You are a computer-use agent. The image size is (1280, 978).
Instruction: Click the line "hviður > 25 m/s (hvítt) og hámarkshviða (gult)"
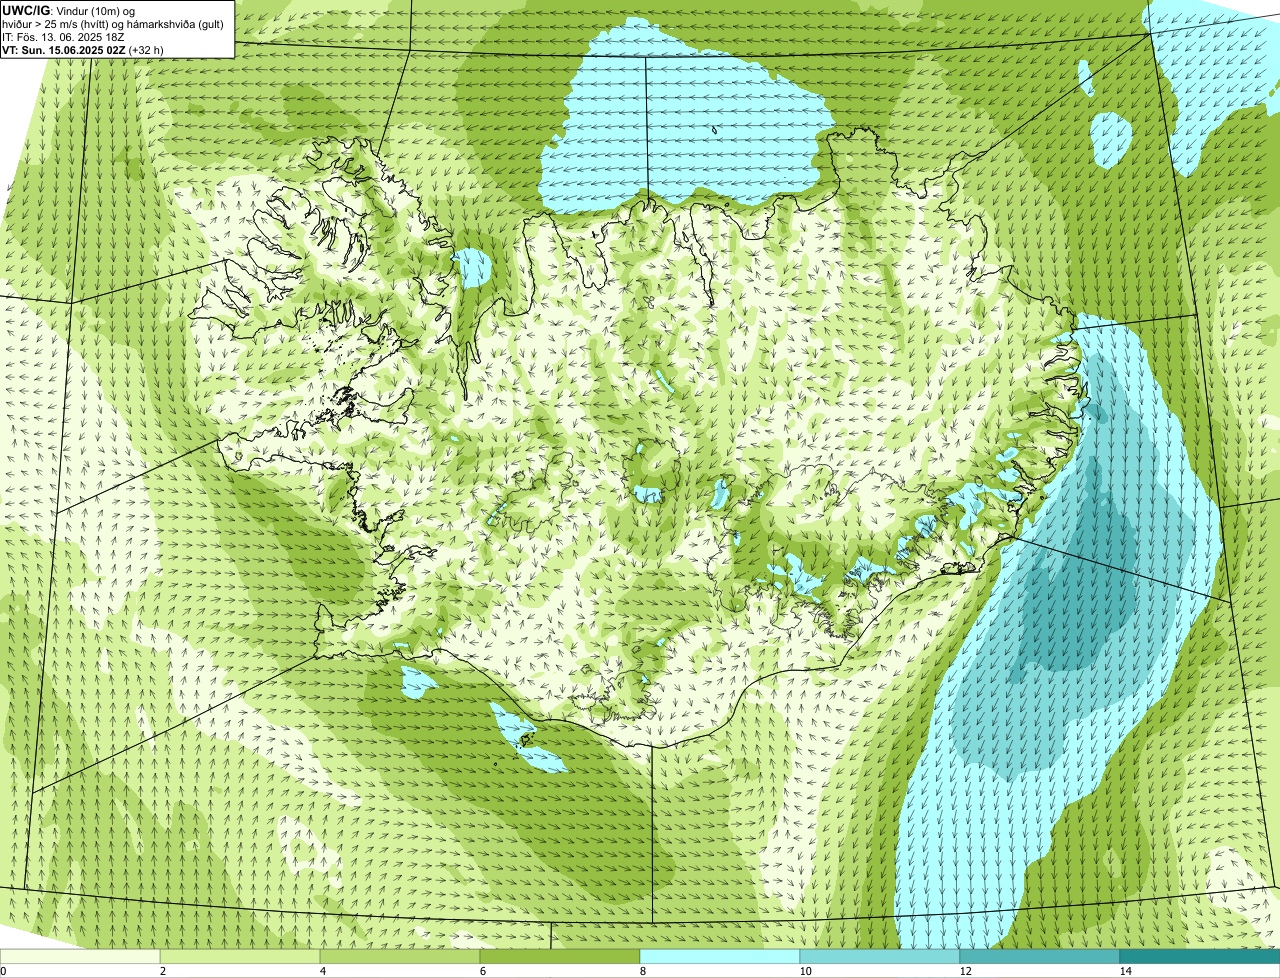coord(113,23)
